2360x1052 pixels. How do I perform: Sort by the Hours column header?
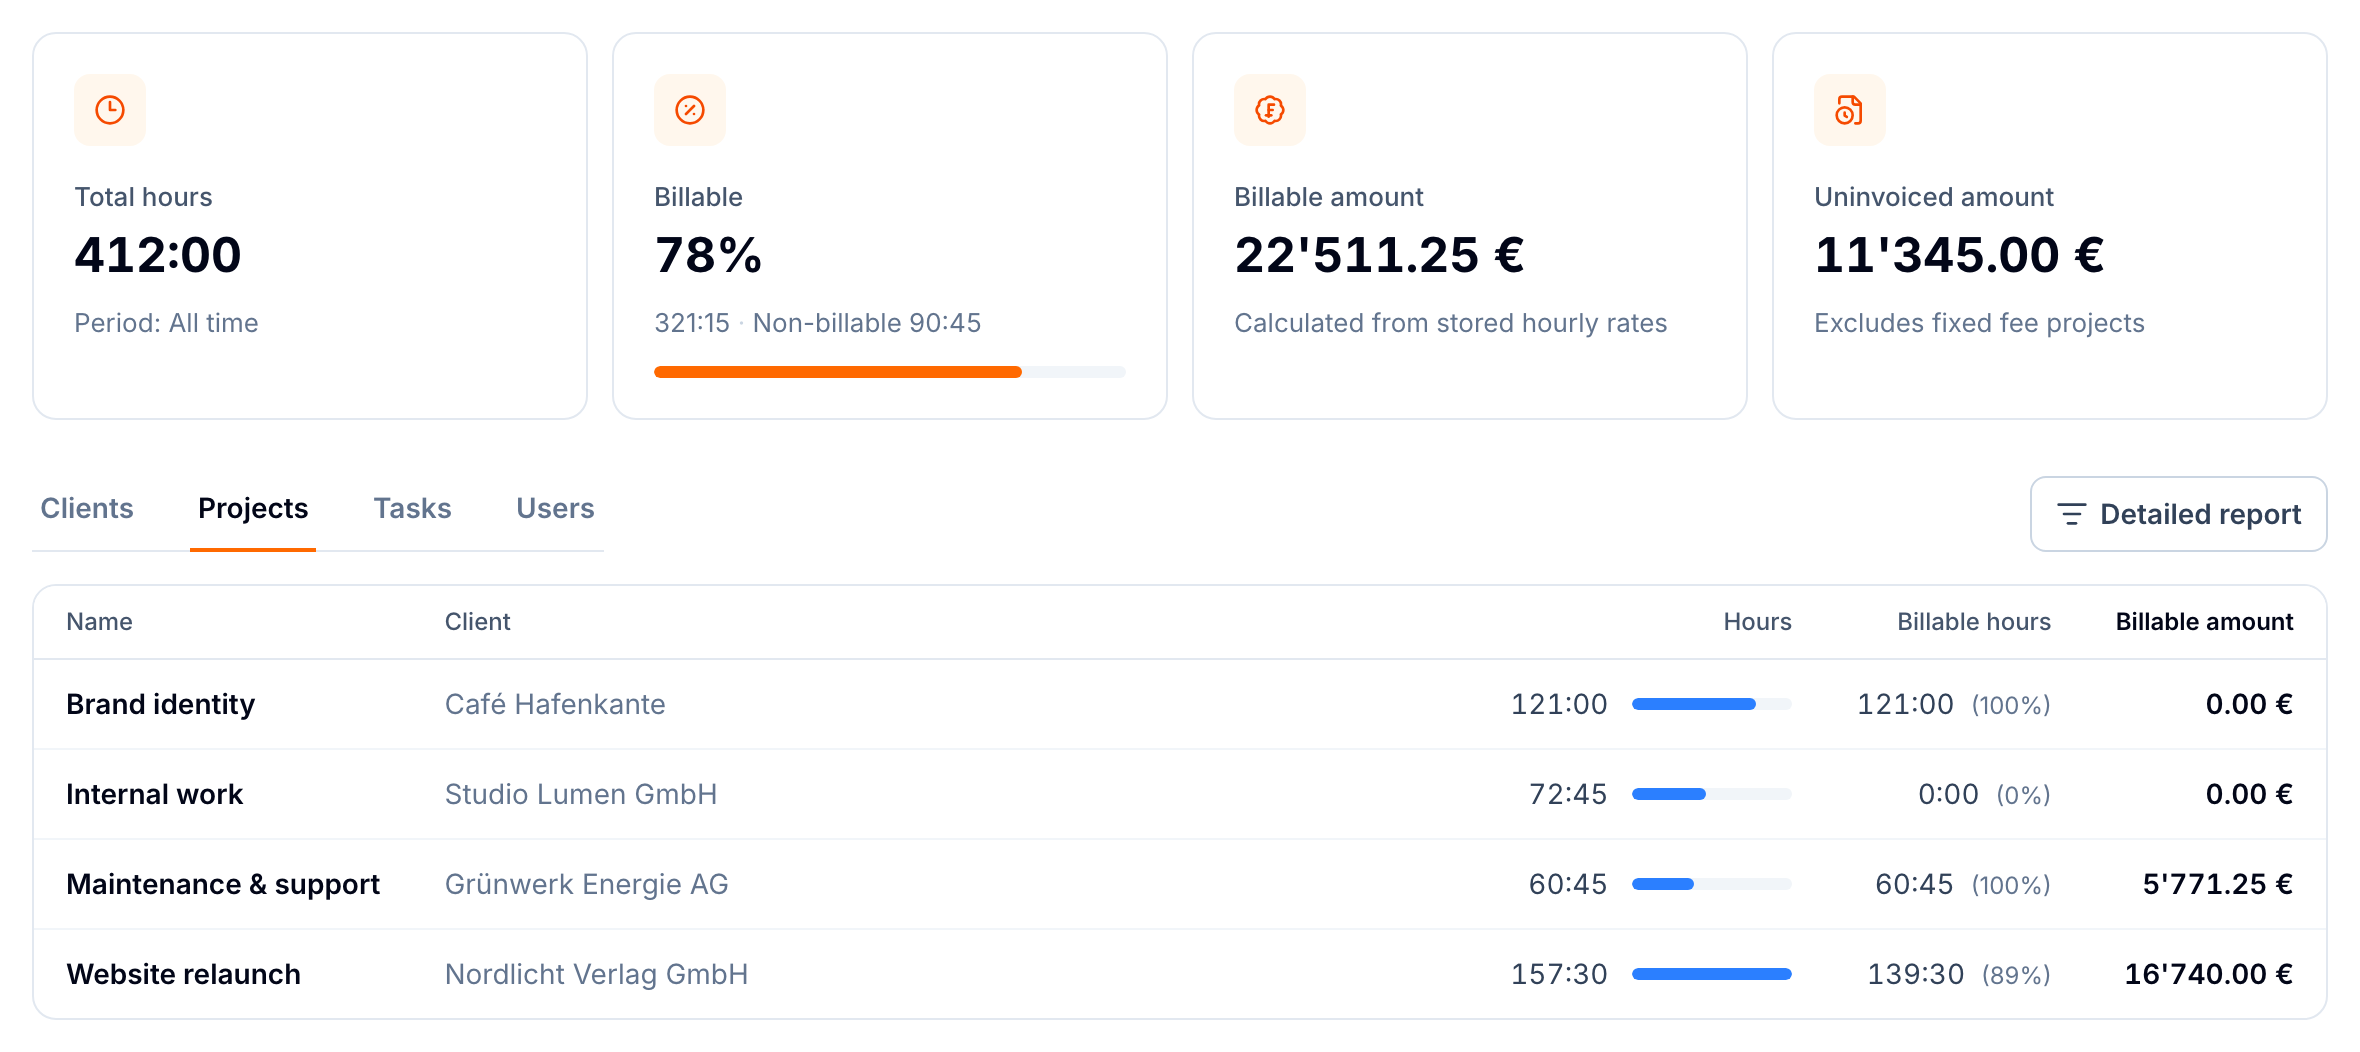(x=1757, y=622)
